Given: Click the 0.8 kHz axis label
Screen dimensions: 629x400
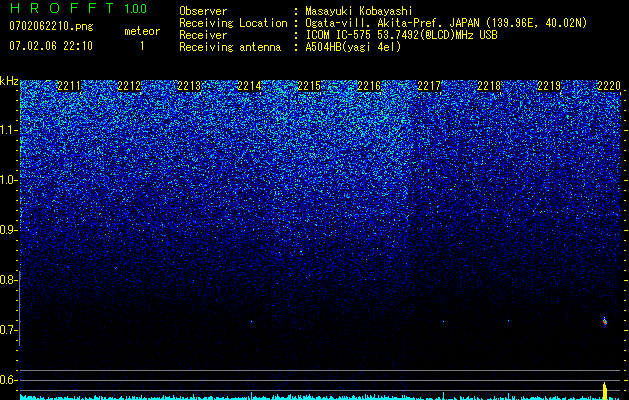Looking at the screenshot, I should coord(9,280).
